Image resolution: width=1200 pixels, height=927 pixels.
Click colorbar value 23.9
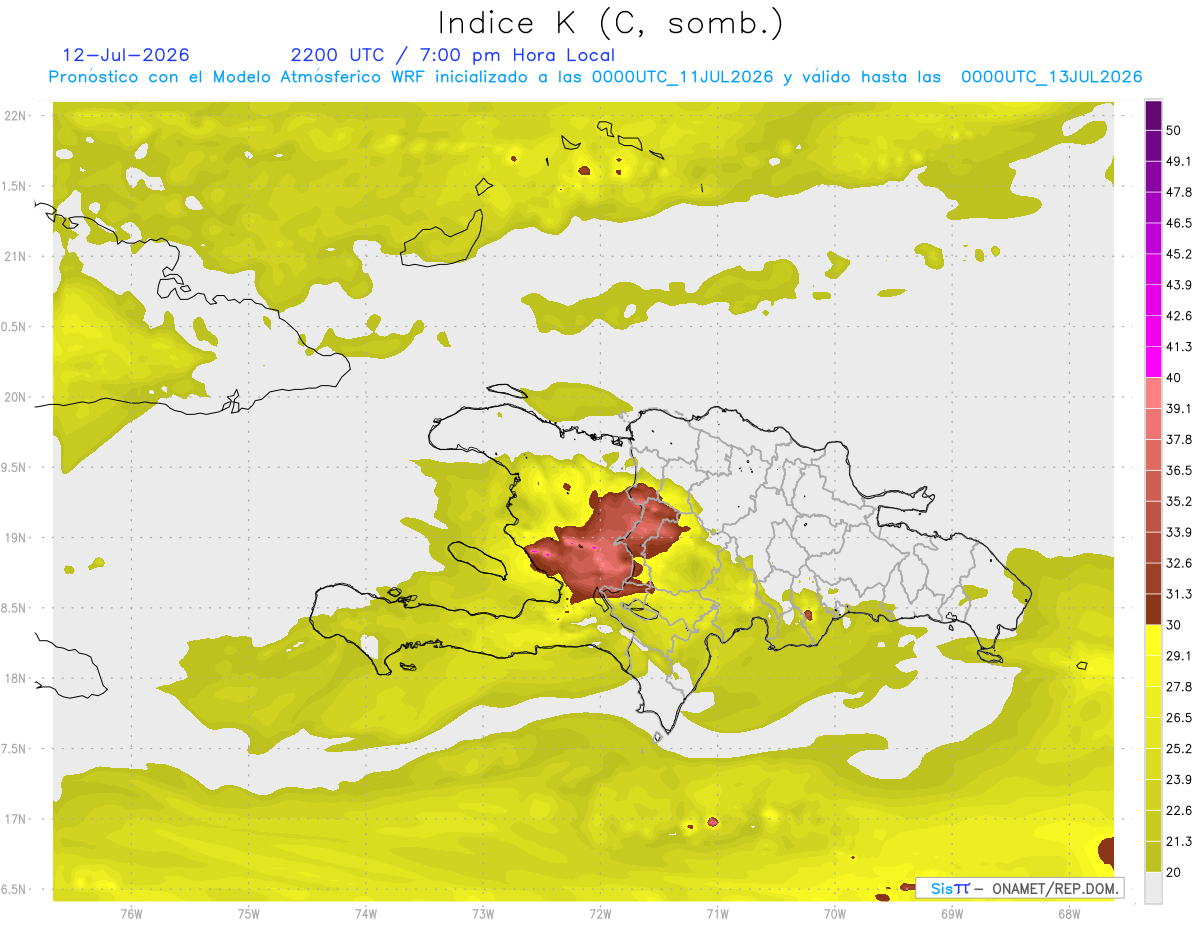click(x=1179, y=780)
